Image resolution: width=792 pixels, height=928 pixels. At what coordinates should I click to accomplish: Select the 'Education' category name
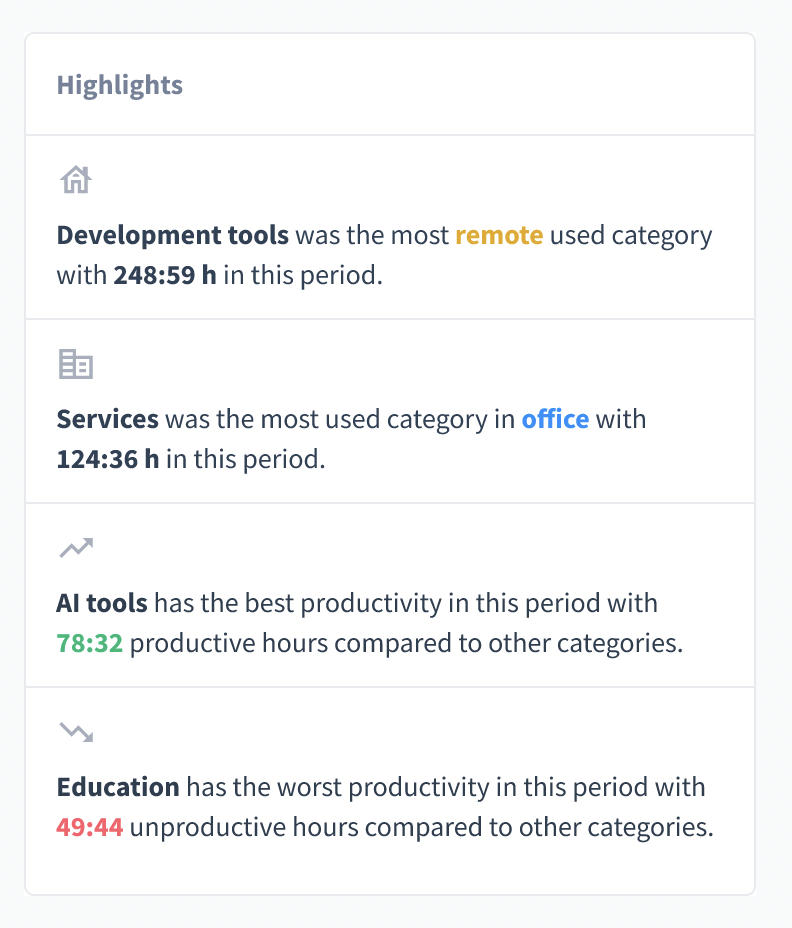click(x=118, y=787)
